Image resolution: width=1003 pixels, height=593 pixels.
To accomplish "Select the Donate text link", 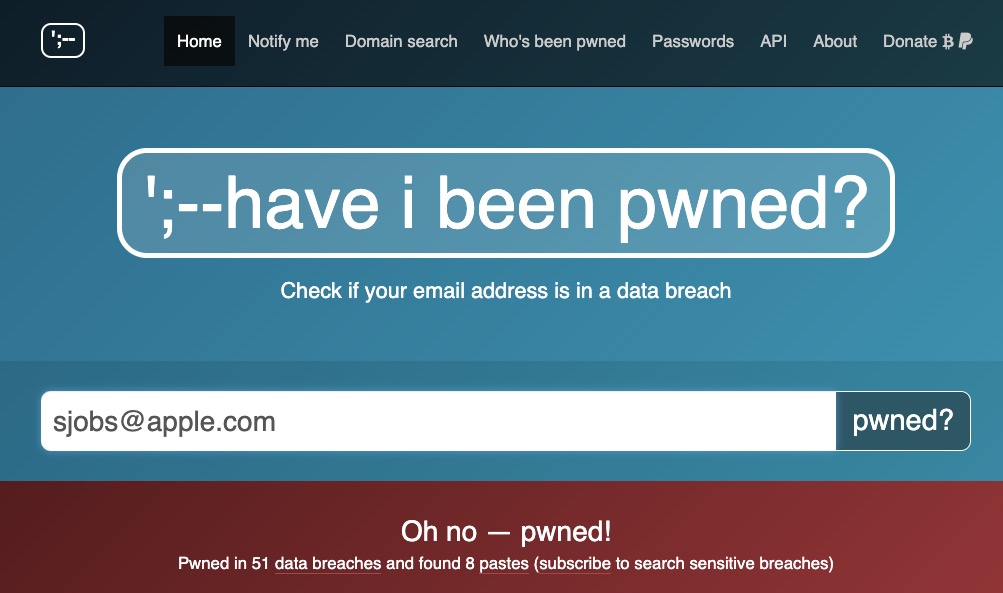I will point(910,41).
